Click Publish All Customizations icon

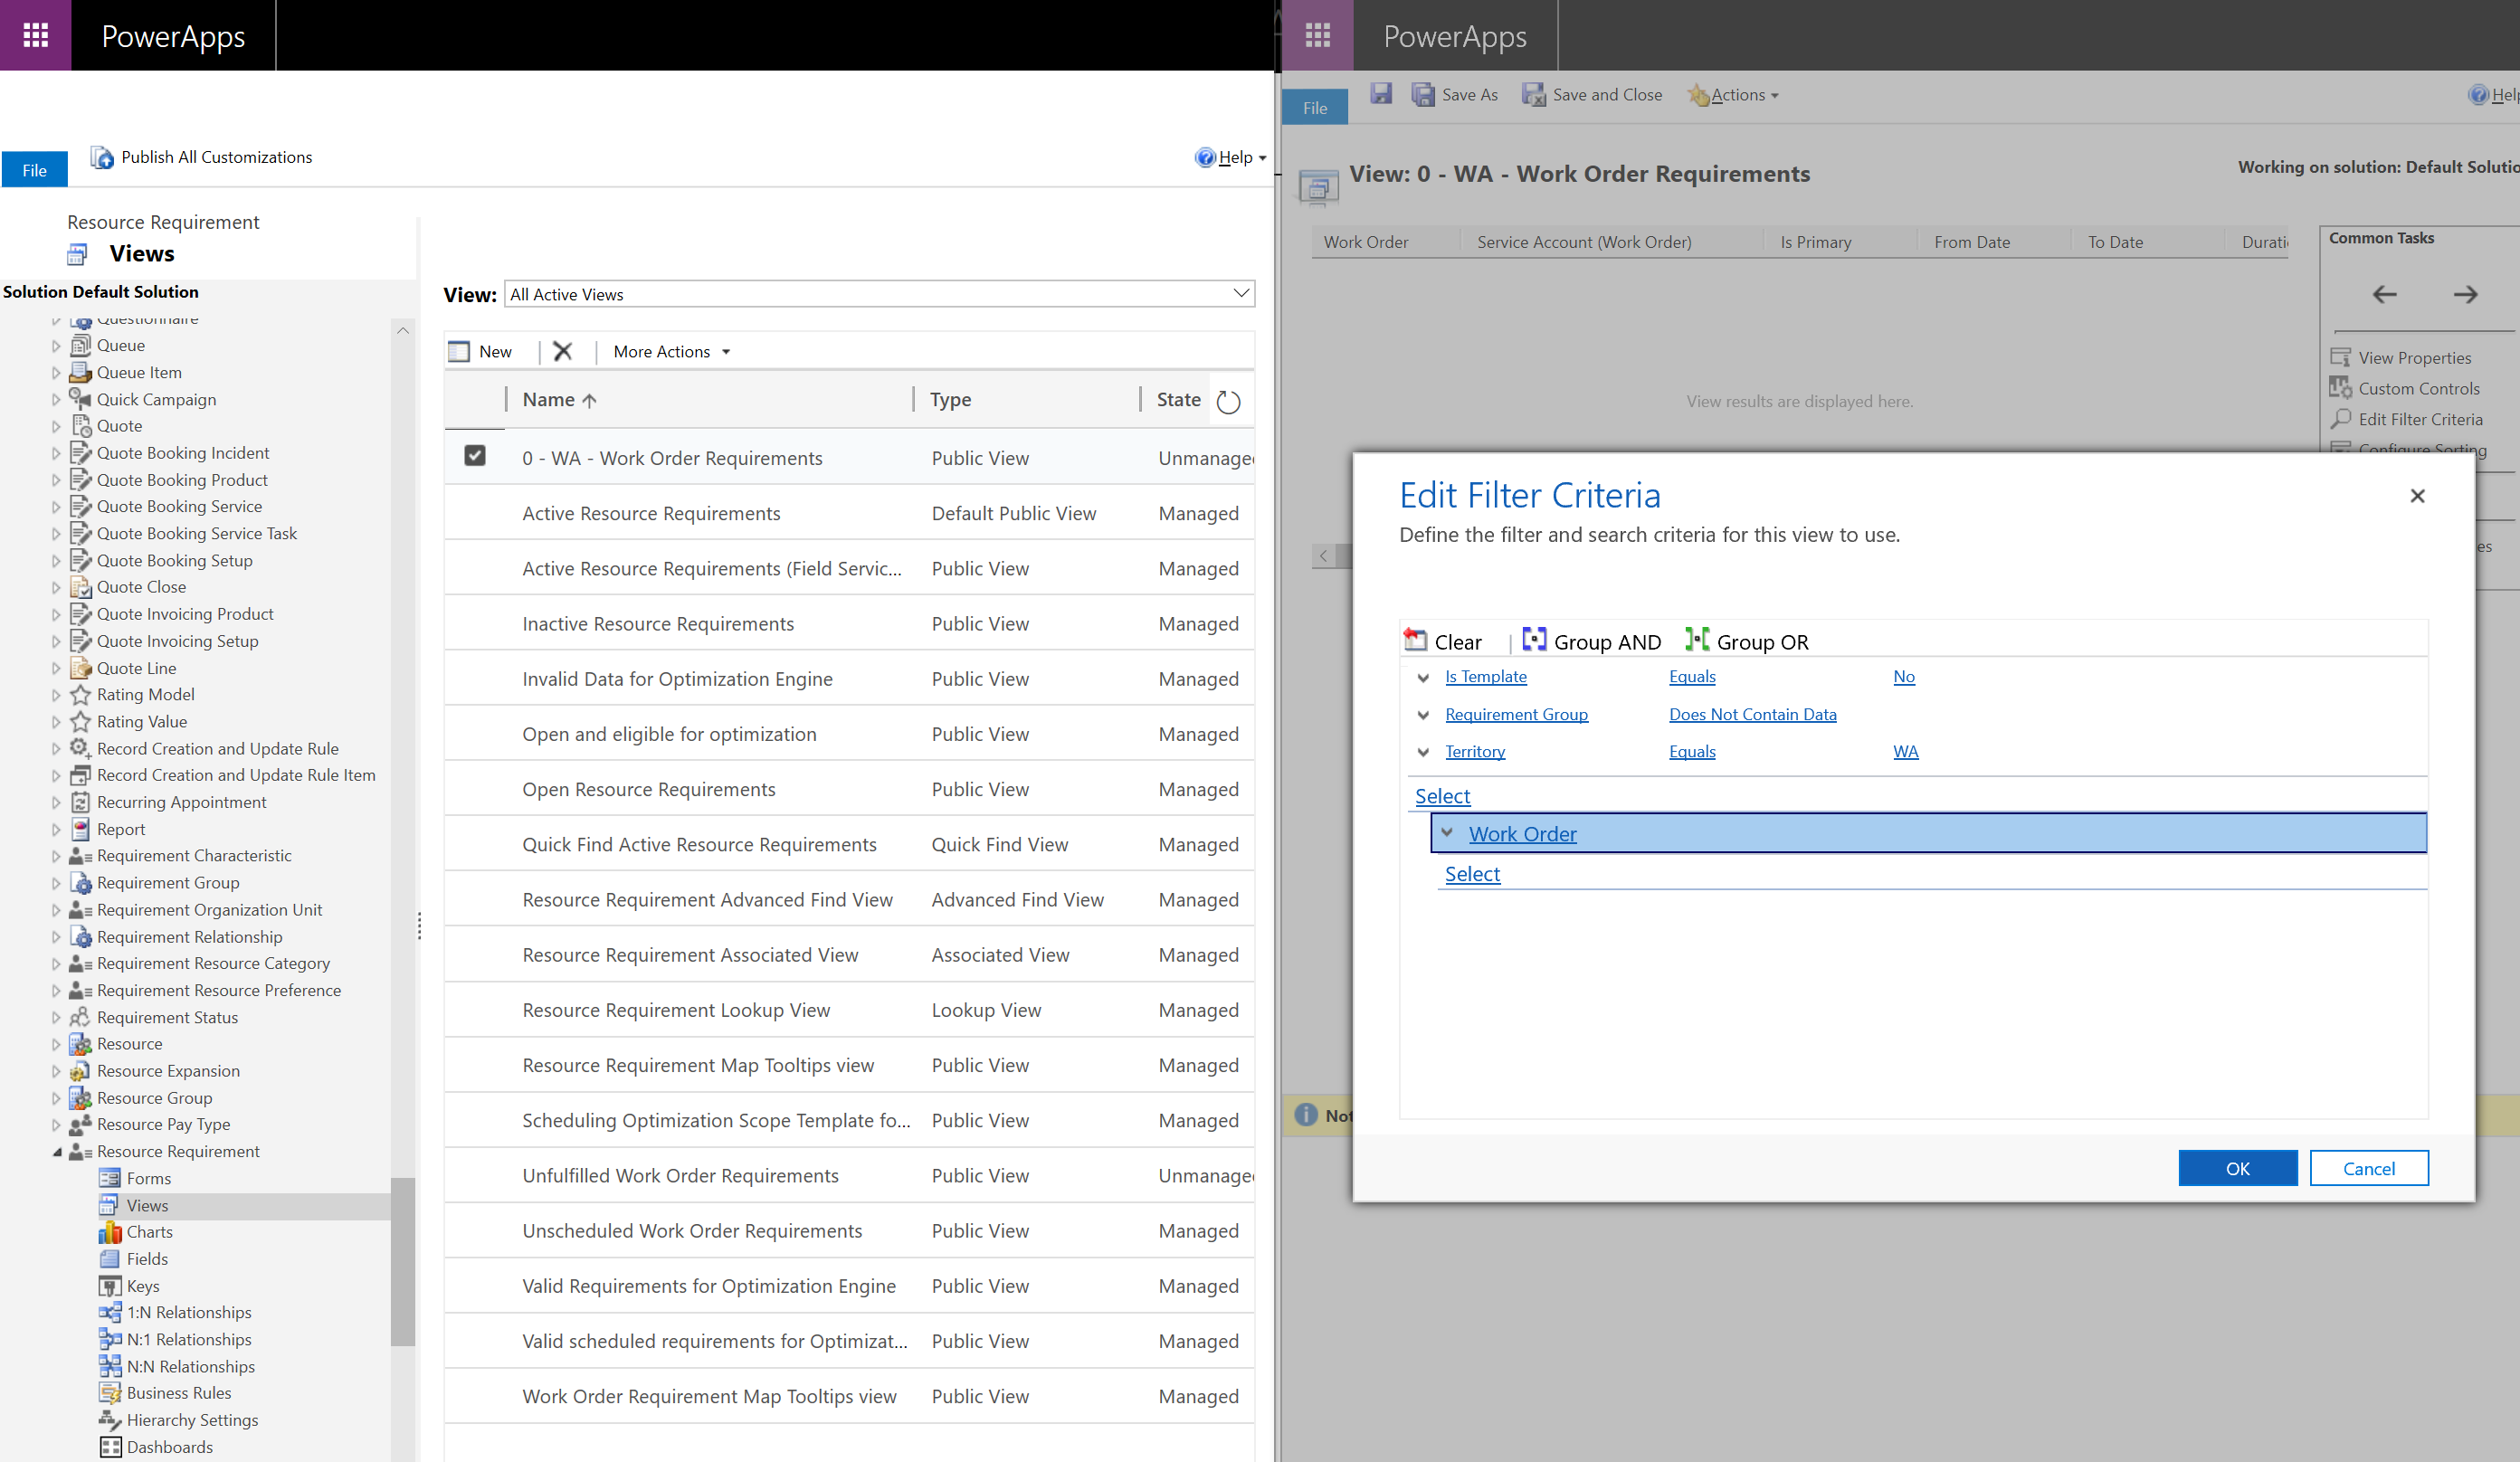[102, 157]
